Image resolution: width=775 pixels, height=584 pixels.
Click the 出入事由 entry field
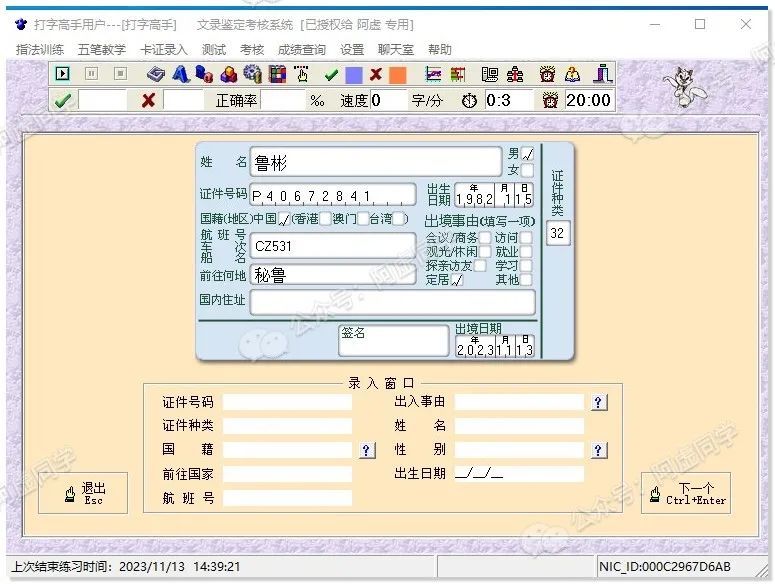click(x=519, y=402)
